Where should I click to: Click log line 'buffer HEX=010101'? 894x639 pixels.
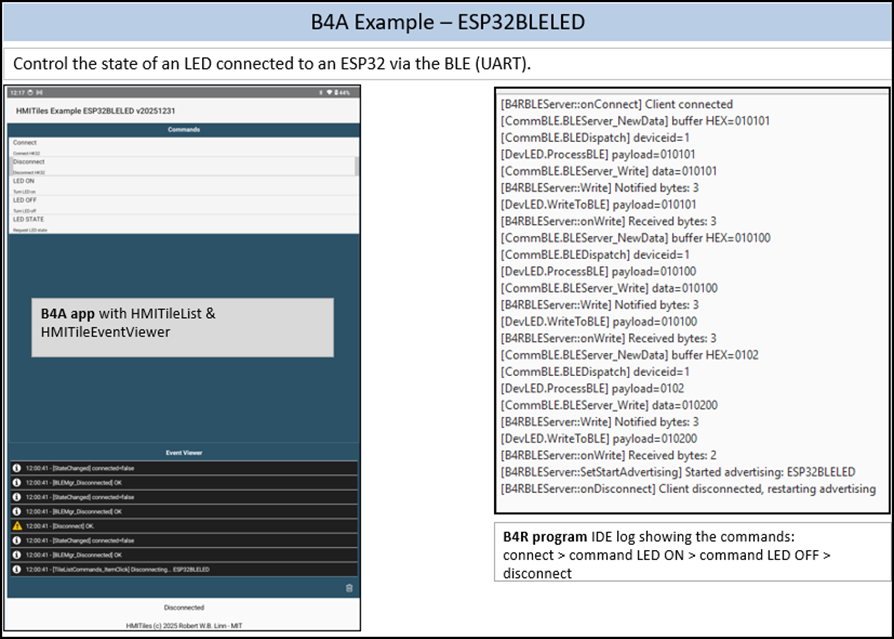pos(635,121)
